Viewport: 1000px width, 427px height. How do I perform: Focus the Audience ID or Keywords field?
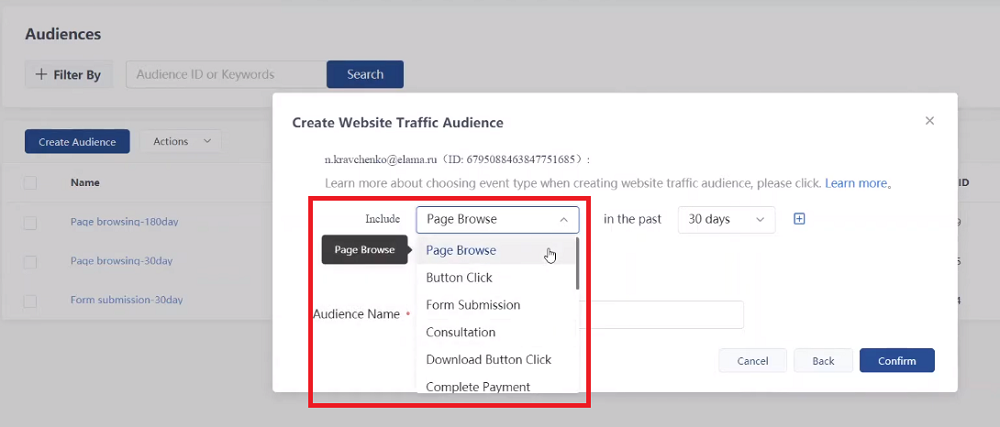[226, 74]
